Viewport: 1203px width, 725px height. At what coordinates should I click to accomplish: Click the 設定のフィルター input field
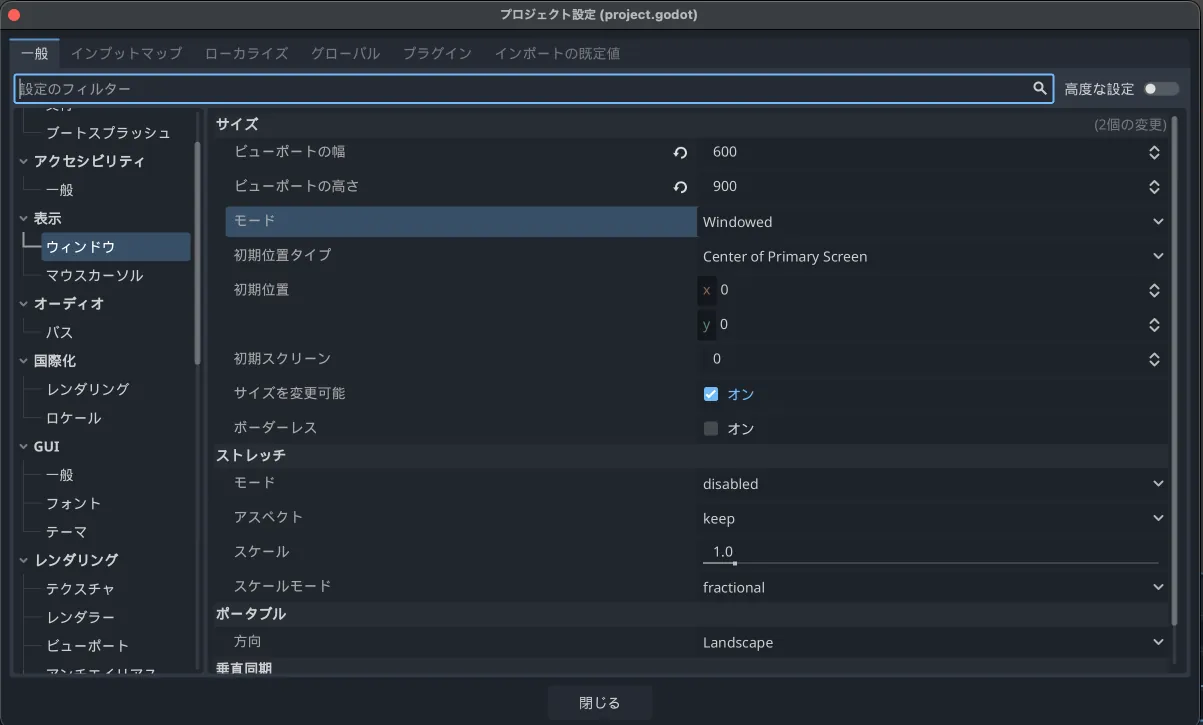(400, 88)
